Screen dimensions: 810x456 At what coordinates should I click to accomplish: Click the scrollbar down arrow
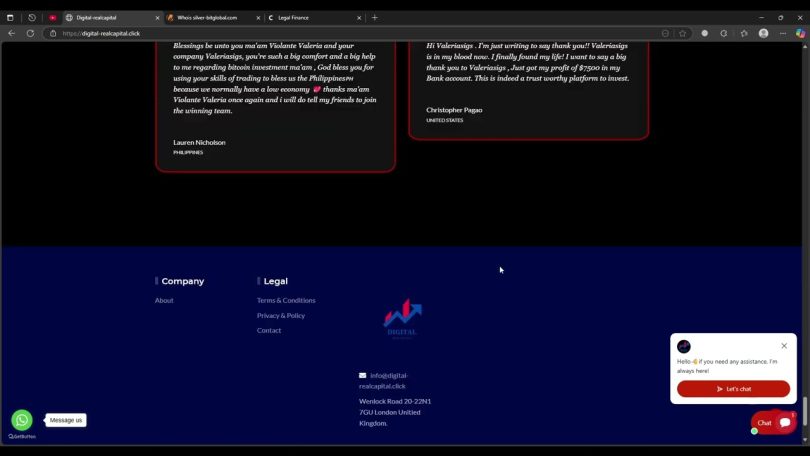[805, 440]
